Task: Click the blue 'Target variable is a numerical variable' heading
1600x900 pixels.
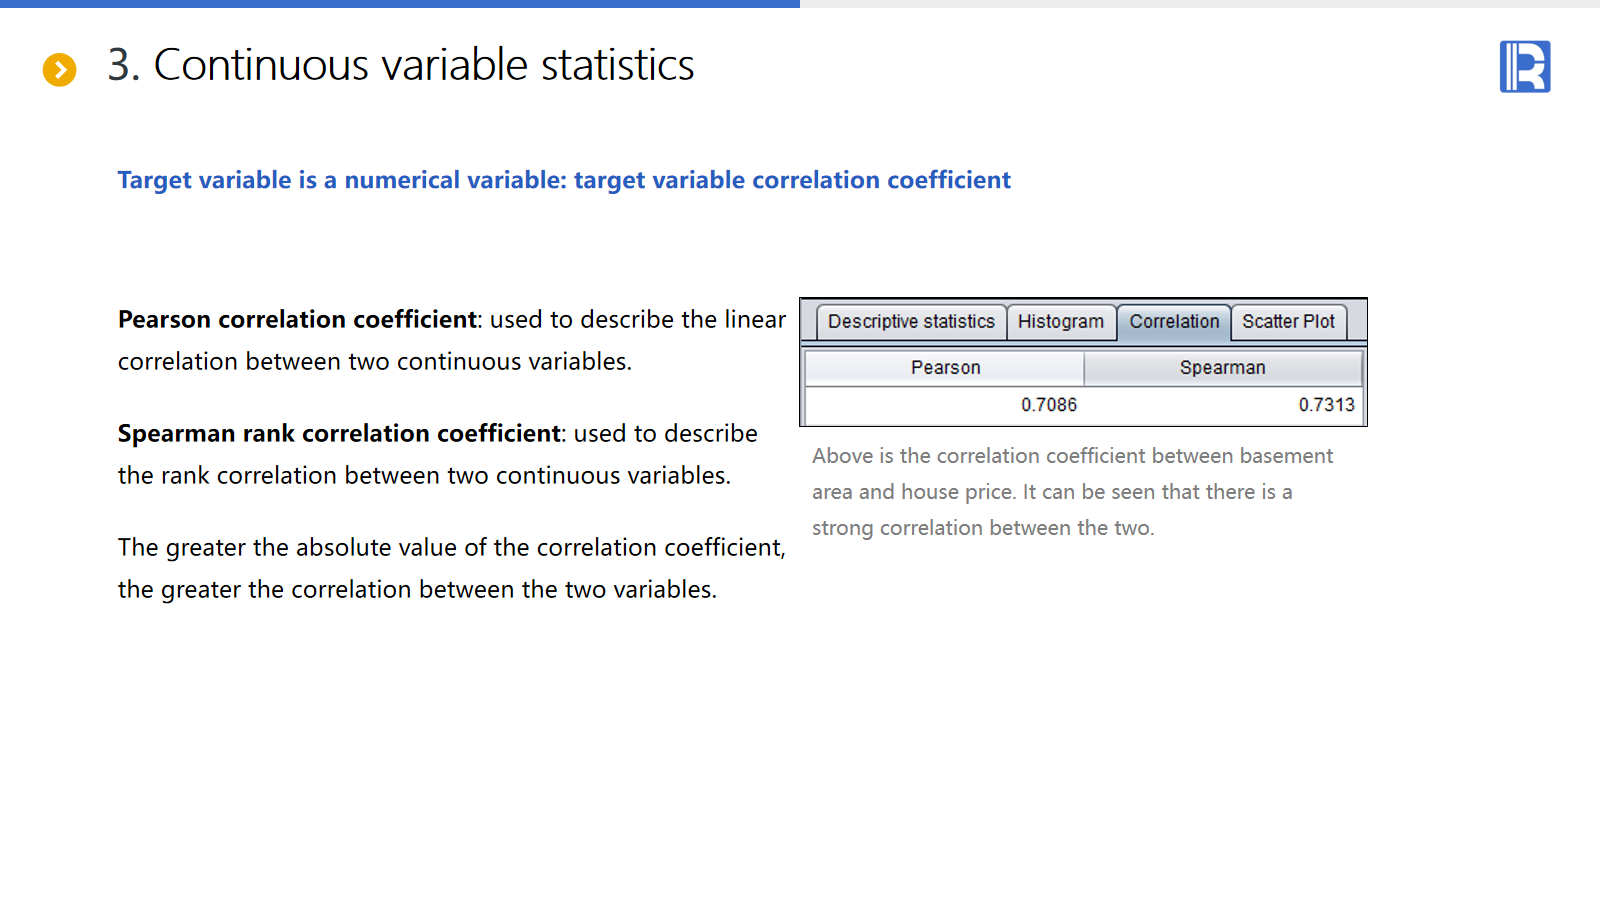Action: click(564, 180)
